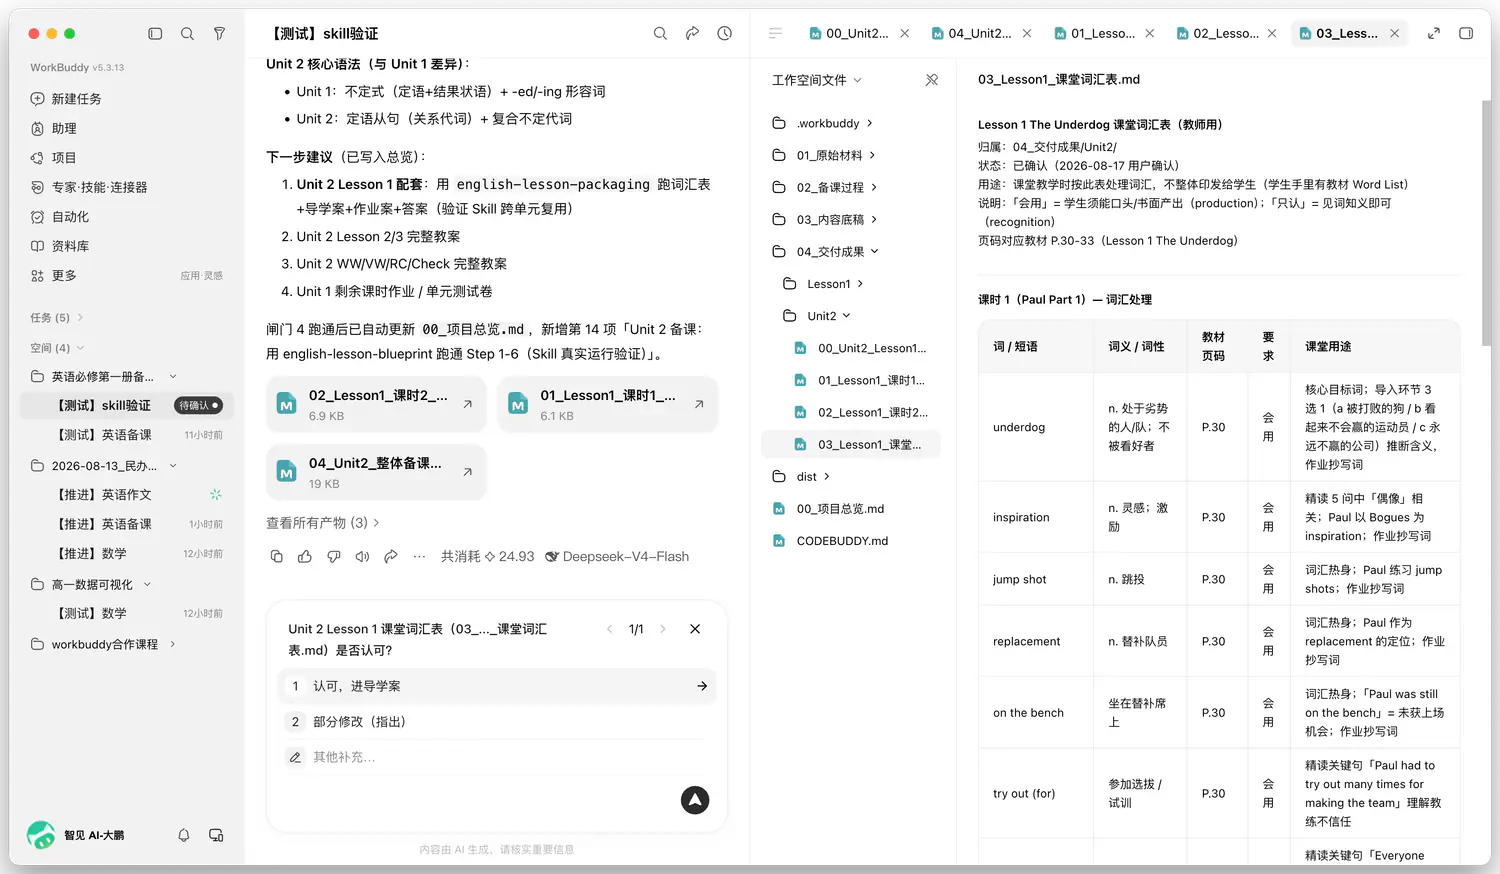Copy the assistant message with the copy icon
The height and width of the screenshot is (874, 1500).
click(x=277, y=556)
